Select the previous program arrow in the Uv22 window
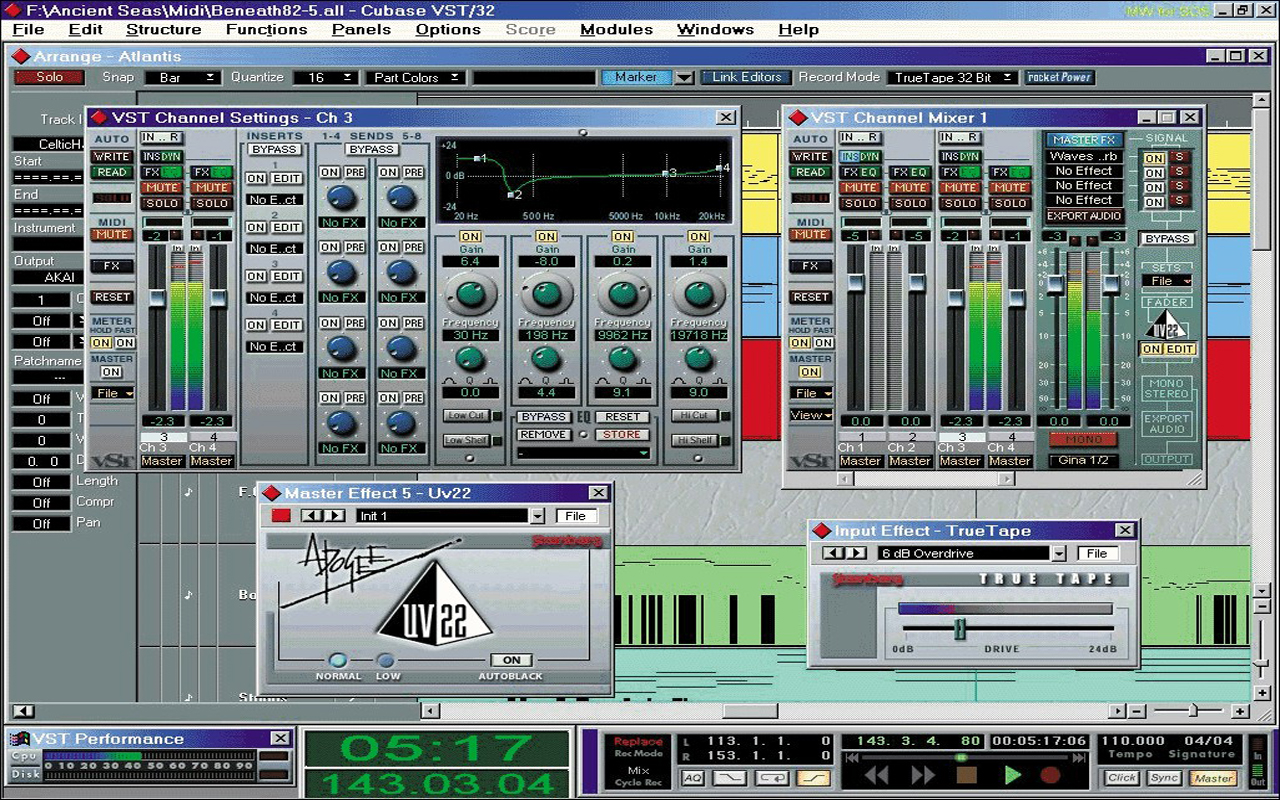 pyautogui.click(x=311, y=516)
